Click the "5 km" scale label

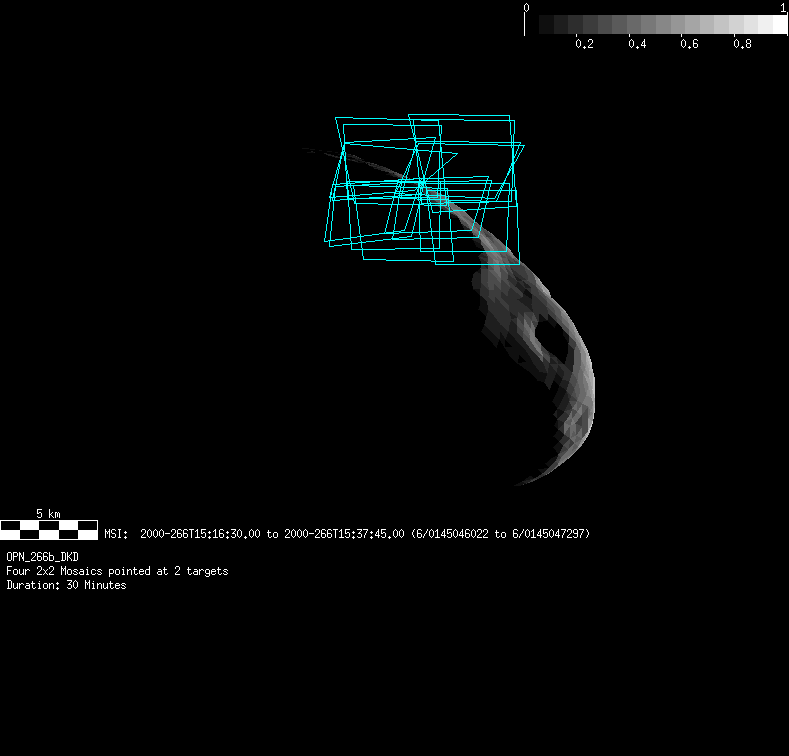[x=48, y=513]
